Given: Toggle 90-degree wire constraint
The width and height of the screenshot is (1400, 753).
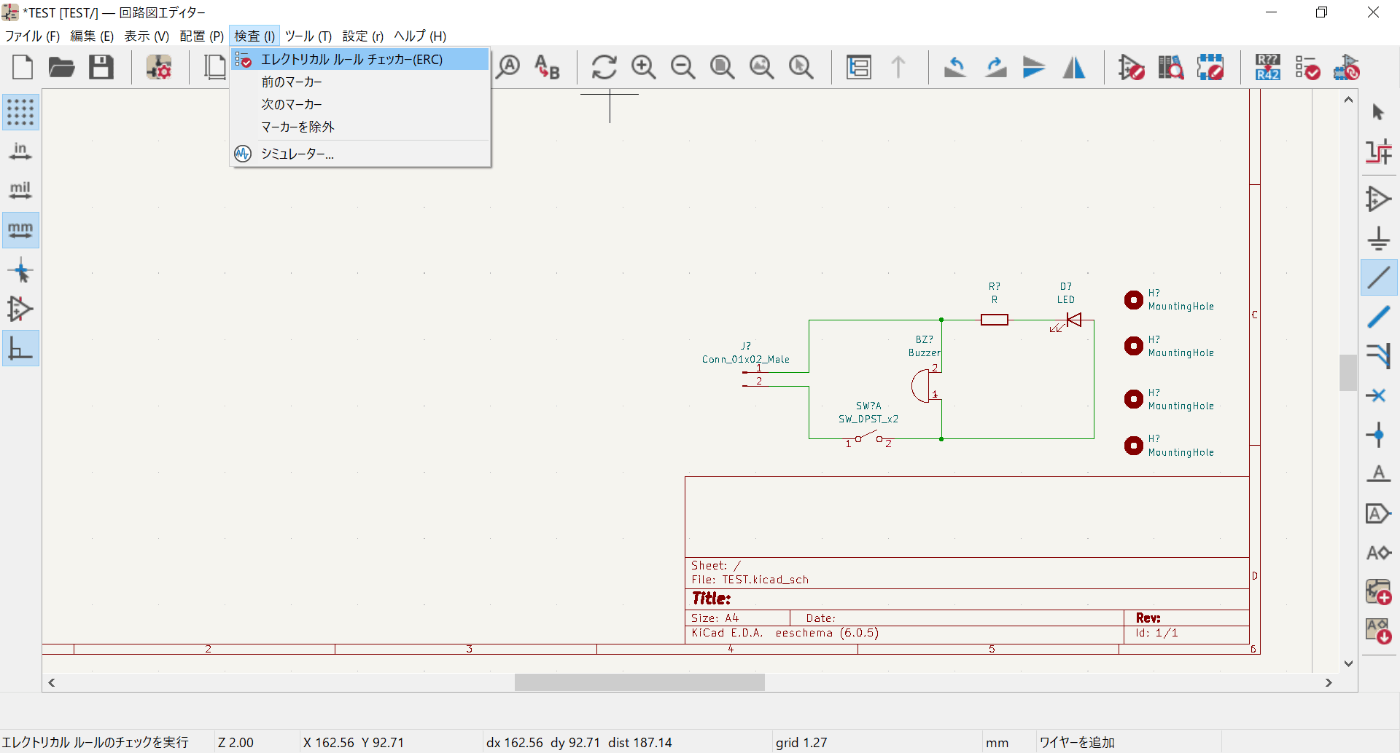Looking at the screenshot, I should pyautogui.click(x=20, y=347).
